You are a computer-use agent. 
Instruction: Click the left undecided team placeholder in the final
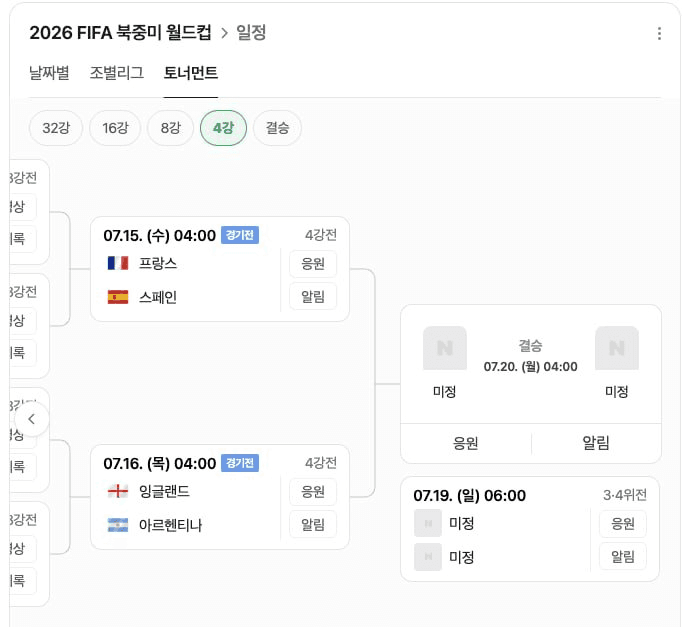(x=445, y=348)
